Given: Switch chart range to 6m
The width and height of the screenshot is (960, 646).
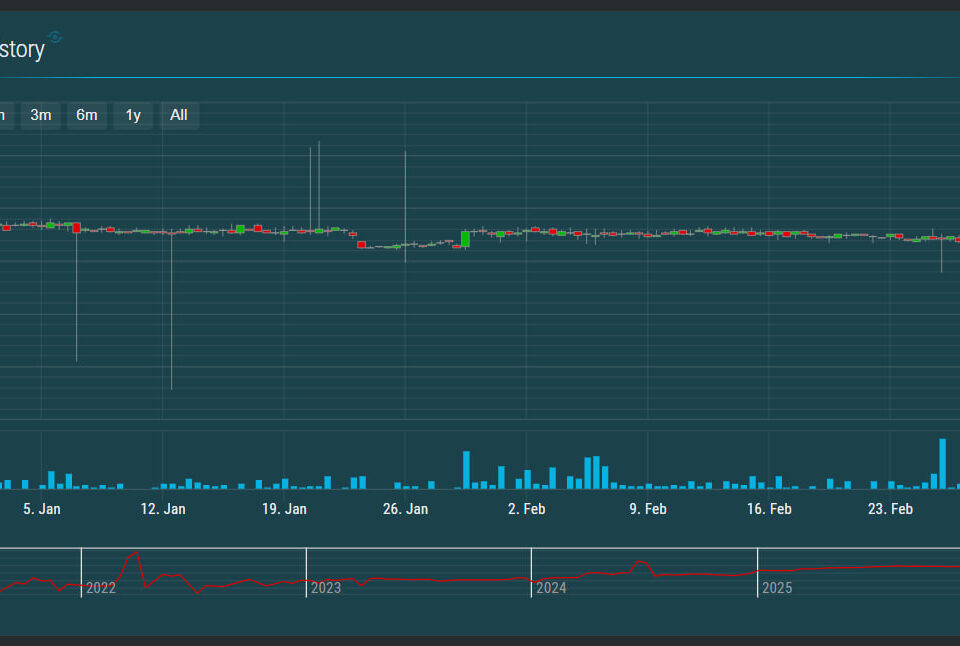Looking at the screenshot, I should pos(87,115).
